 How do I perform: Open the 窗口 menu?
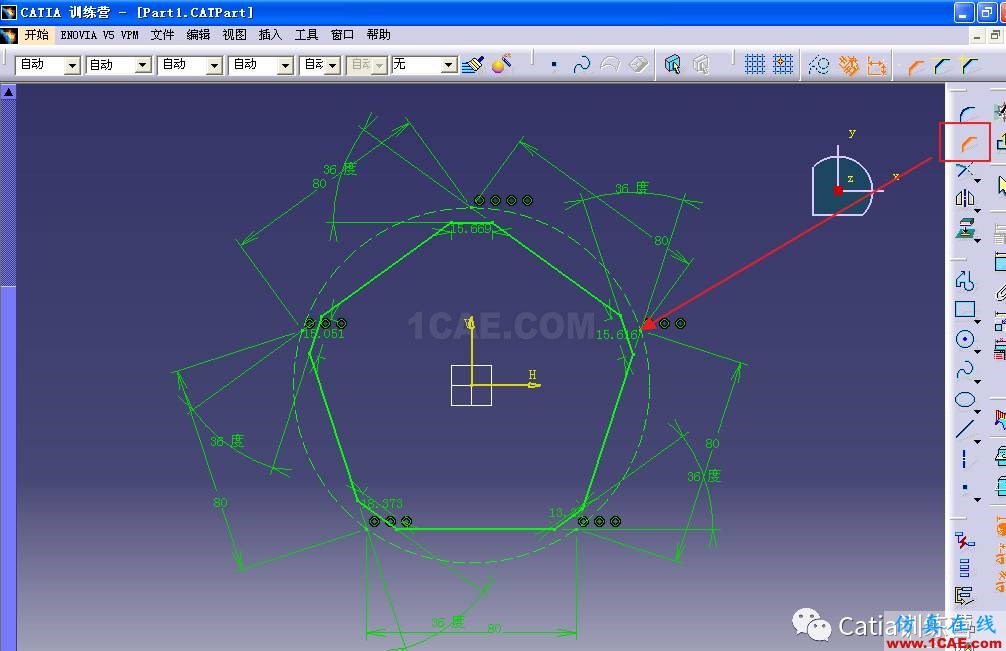coord(342,35)
